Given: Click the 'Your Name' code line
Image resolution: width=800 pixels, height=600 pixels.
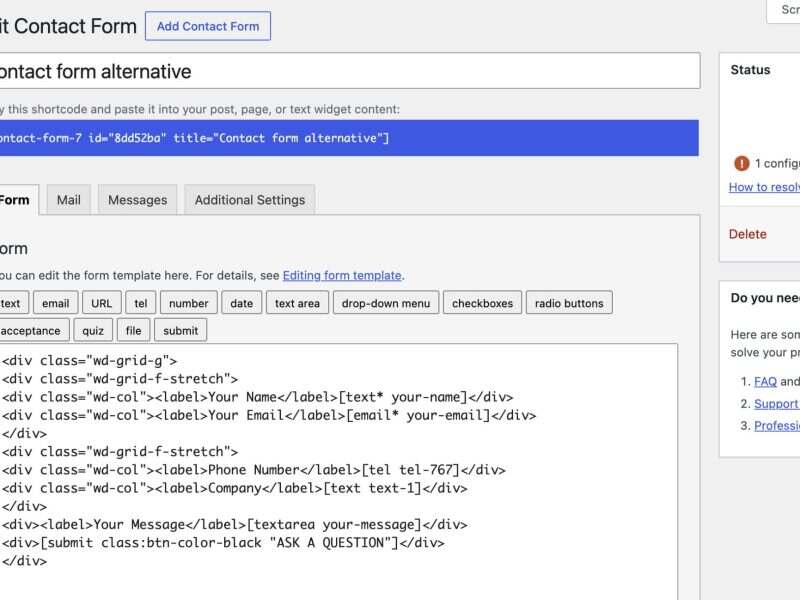Looking at the screenshot, I should [x=258, y=397].
